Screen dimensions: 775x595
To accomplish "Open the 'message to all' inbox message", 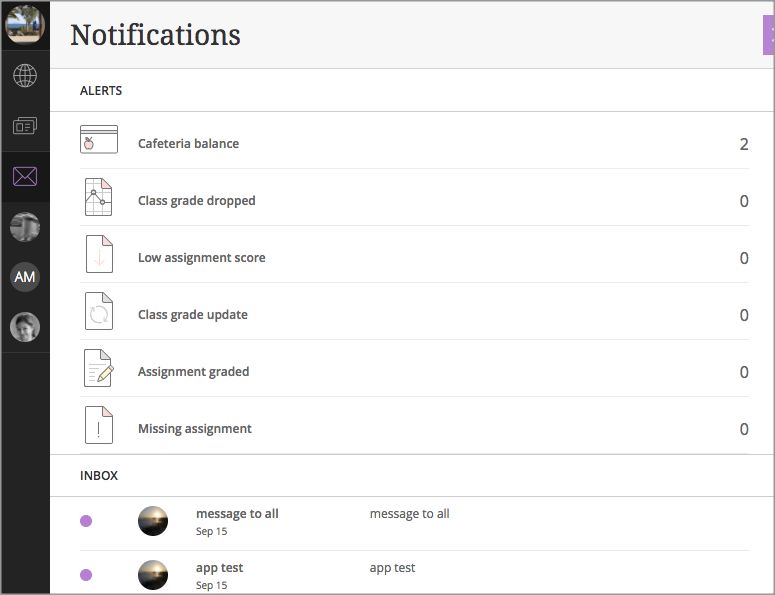I will click(x=414, y=523).
